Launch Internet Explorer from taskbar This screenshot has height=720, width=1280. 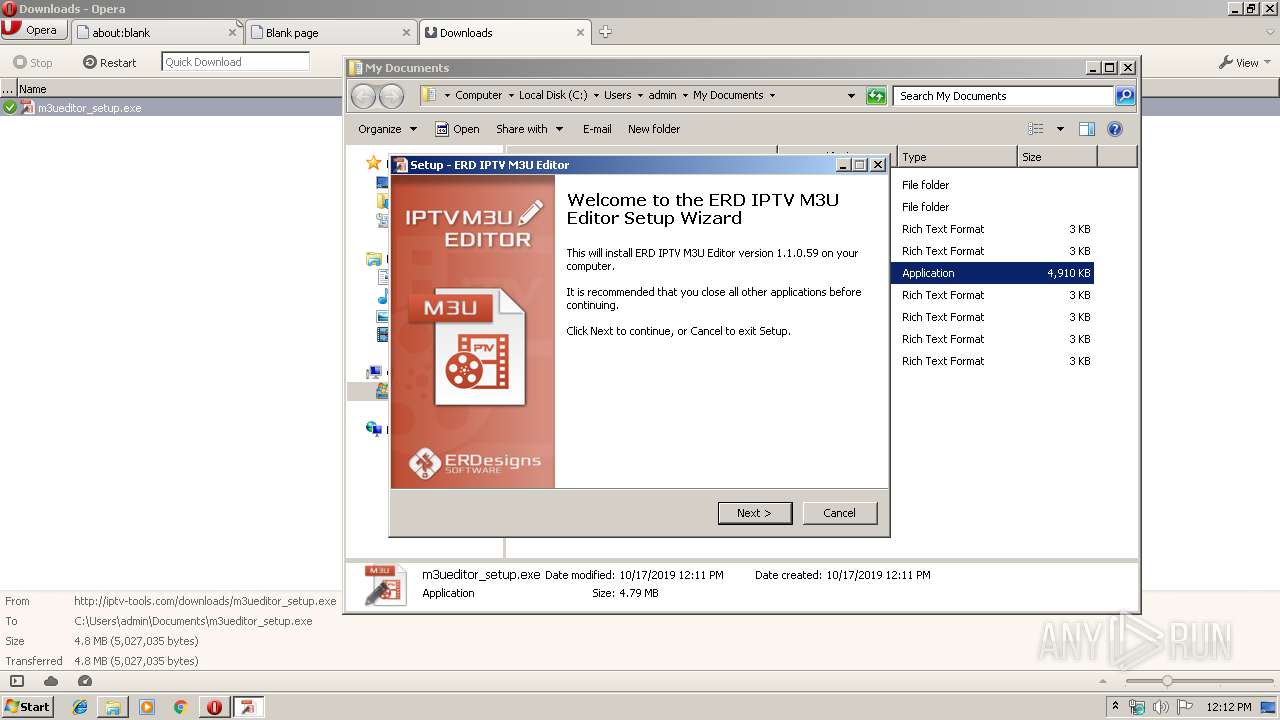click(x=80, y=707)
